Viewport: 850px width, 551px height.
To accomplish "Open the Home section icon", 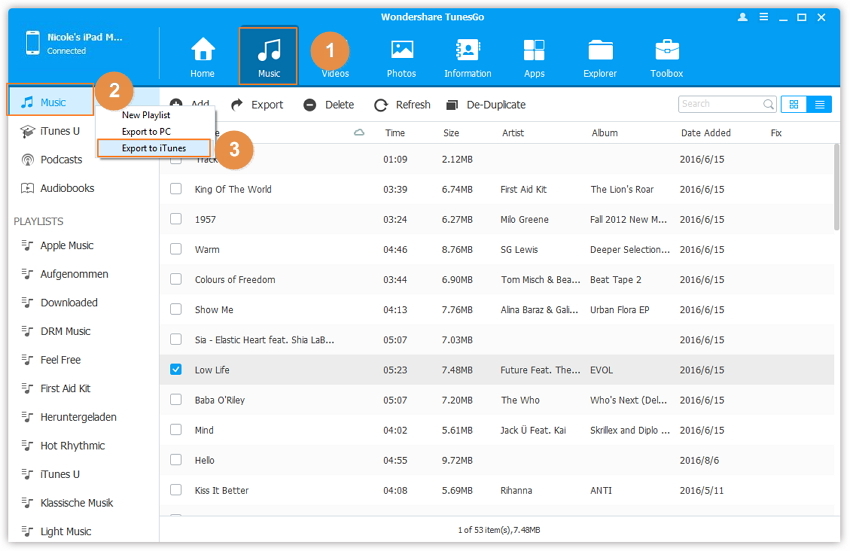I will tap(202, 52).
